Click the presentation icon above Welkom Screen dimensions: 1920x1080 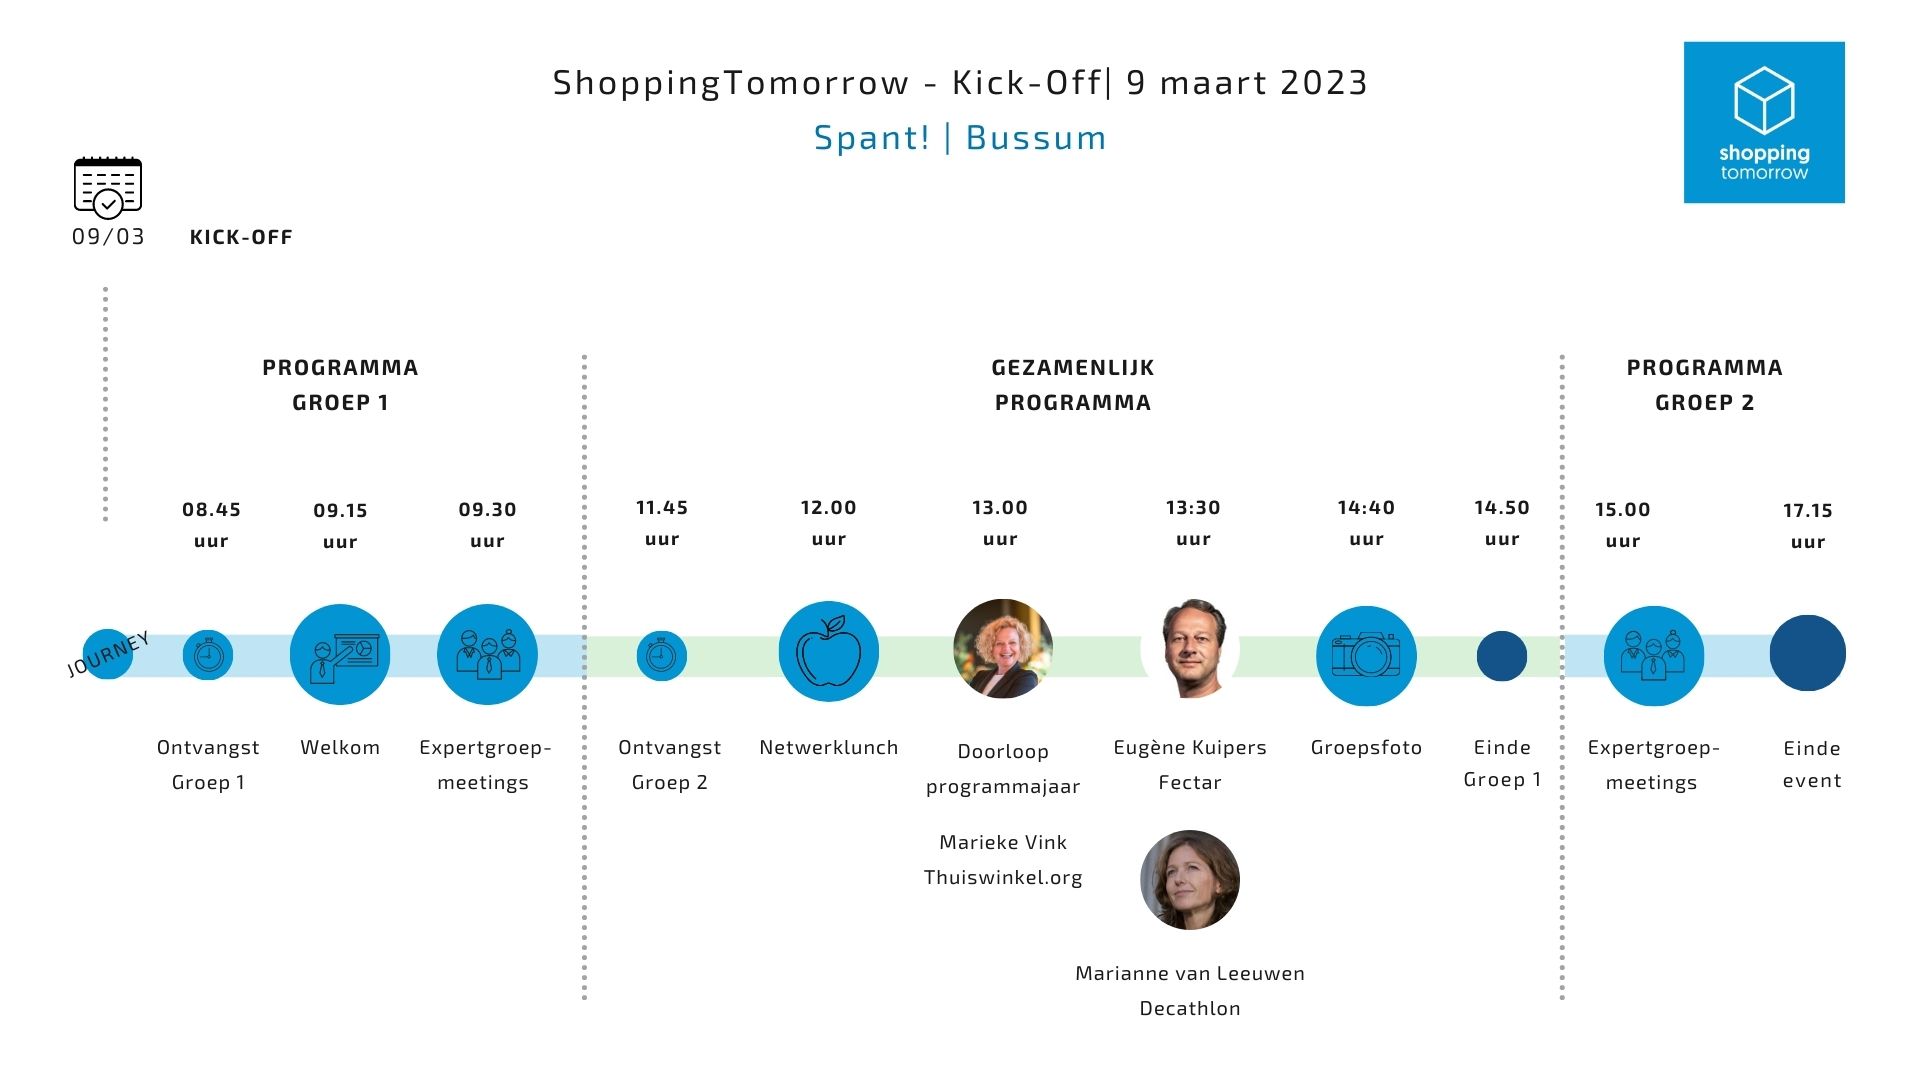(340, 655)
